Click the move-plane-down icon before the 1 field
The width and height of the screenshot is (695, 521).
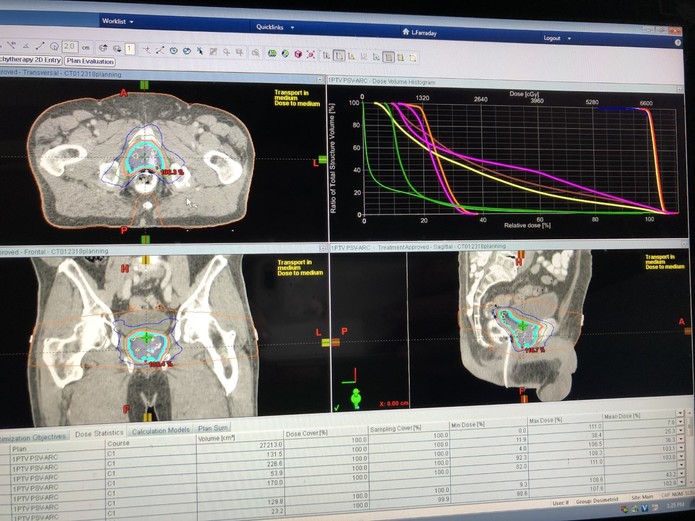(117, 48)
